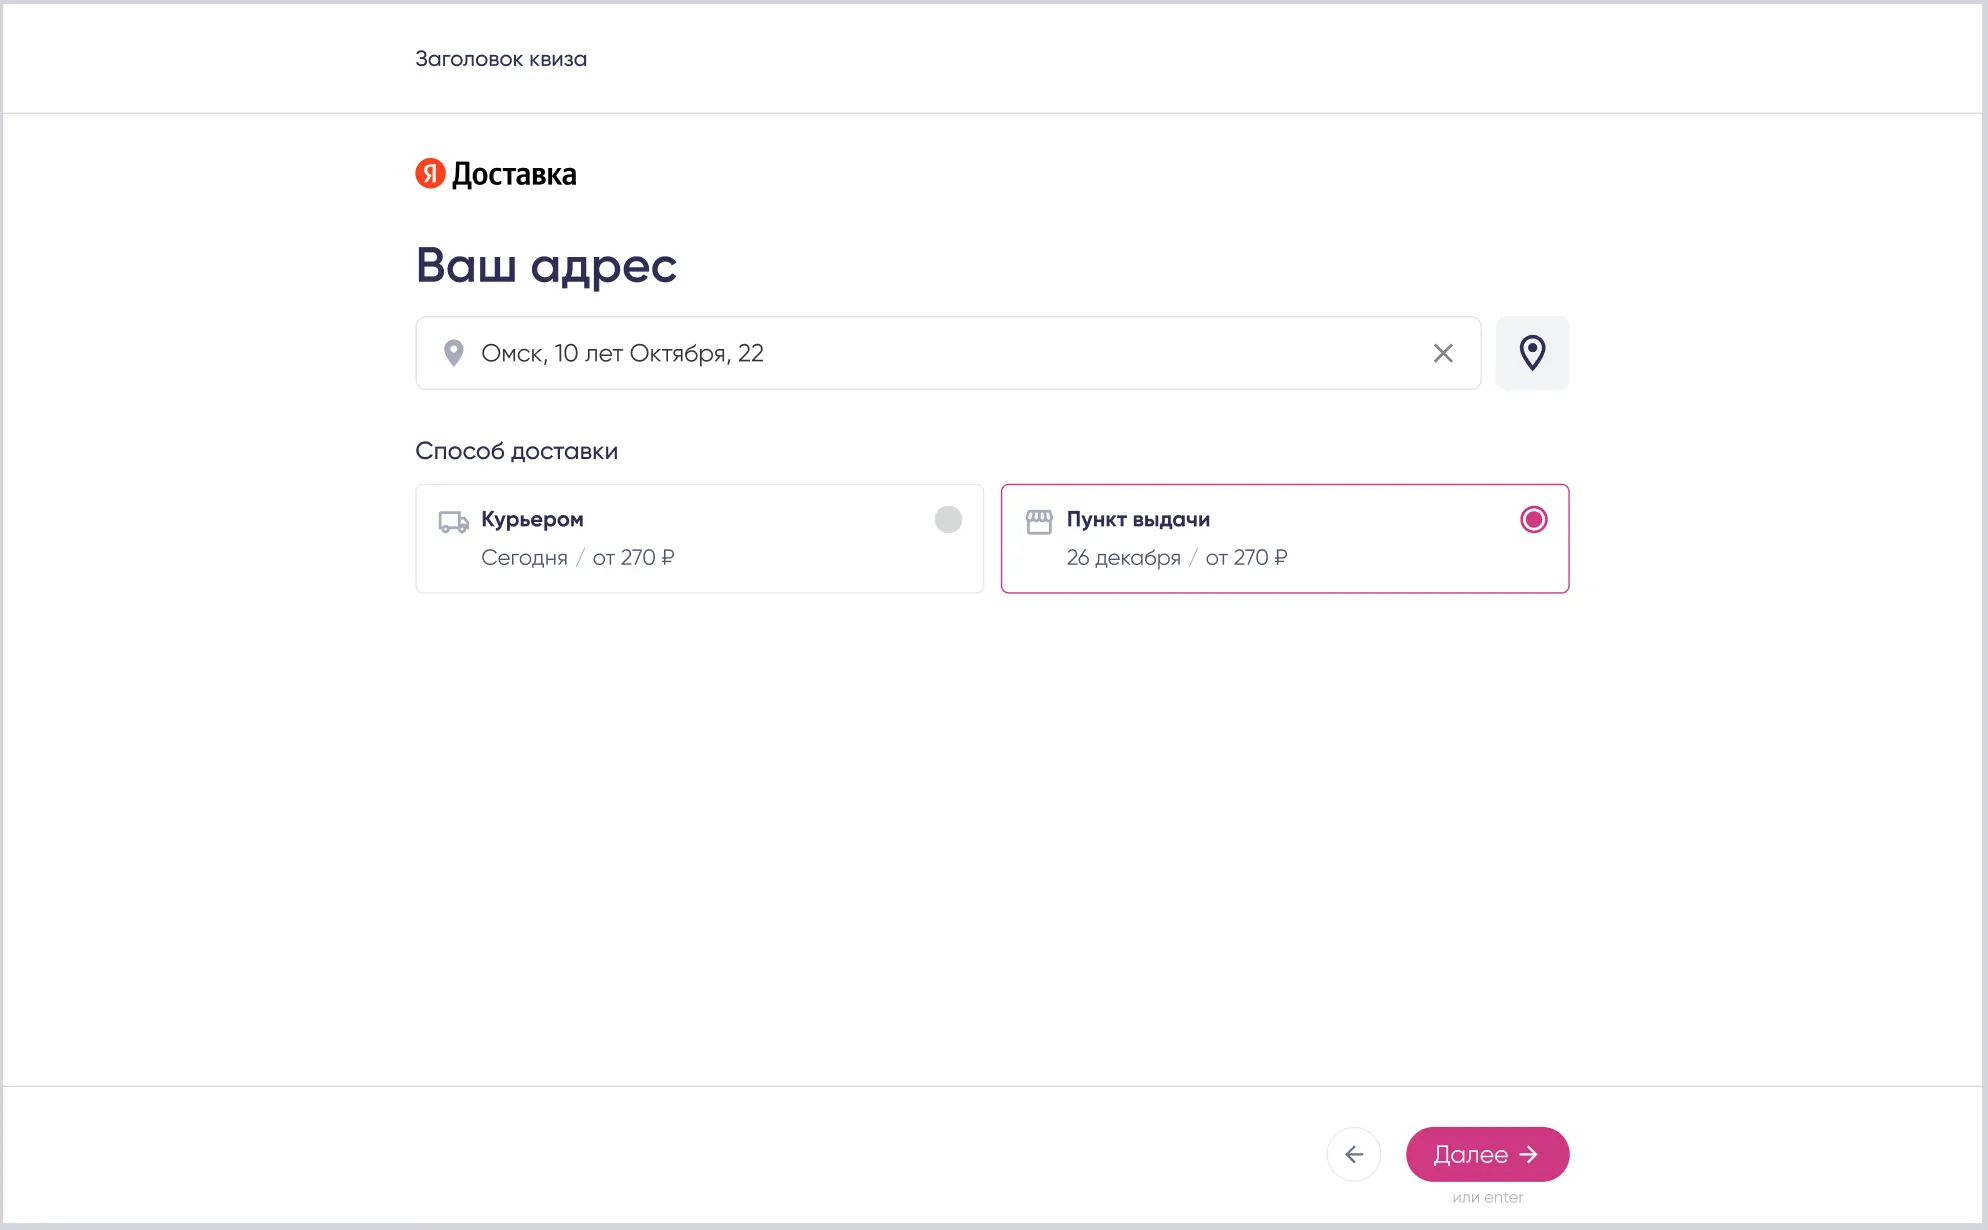Click the gray location pin inside address field

(x=453, y=353)
